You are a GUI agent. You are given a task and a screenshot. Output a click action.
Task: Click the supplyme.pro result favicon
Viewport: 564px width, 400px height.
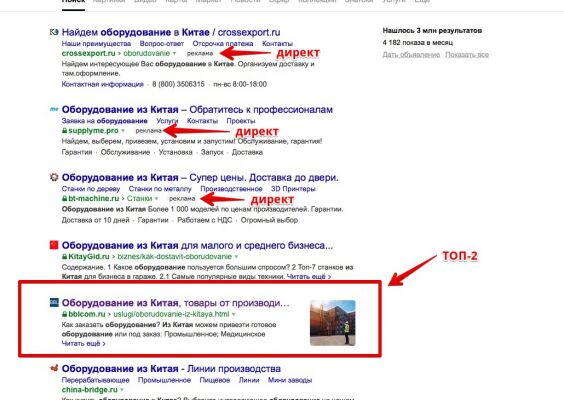pyautogui.click(x=54, y=109)
